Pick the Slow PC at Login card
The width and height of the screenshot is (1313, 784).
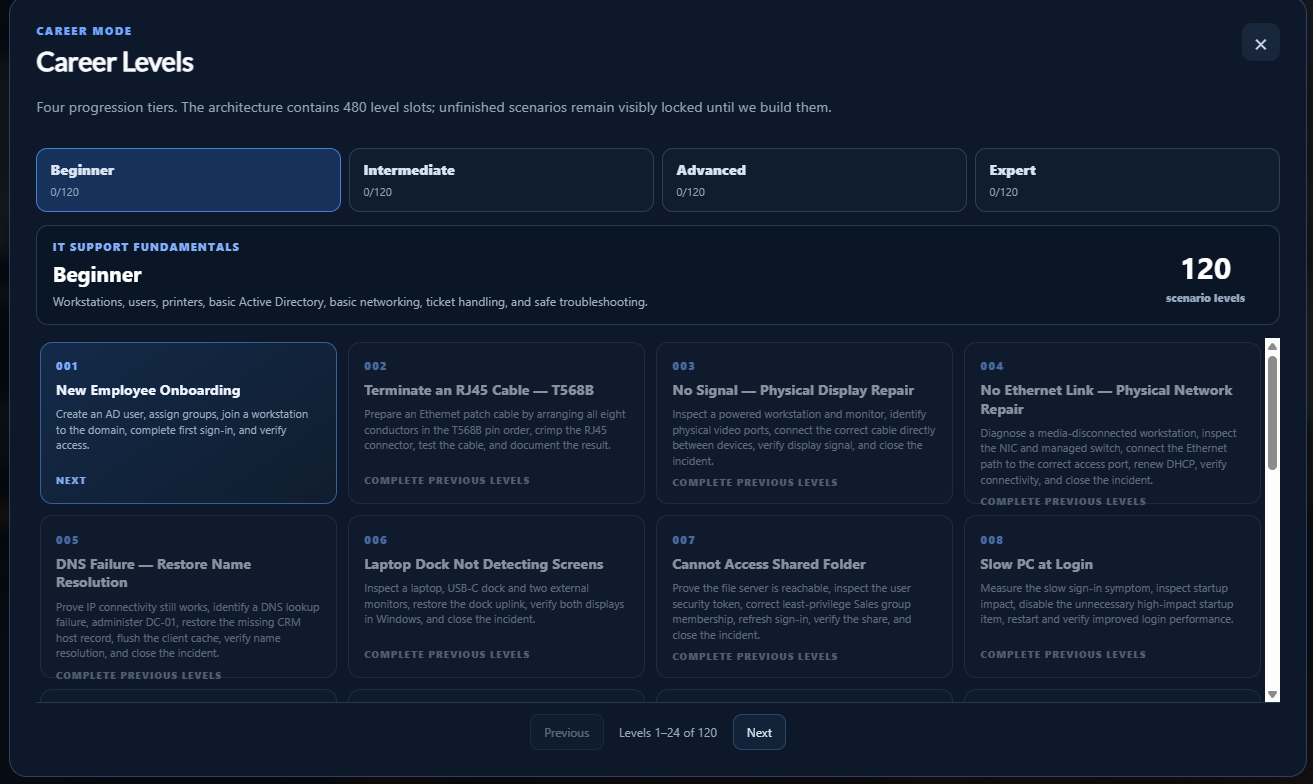[1112, 597]
